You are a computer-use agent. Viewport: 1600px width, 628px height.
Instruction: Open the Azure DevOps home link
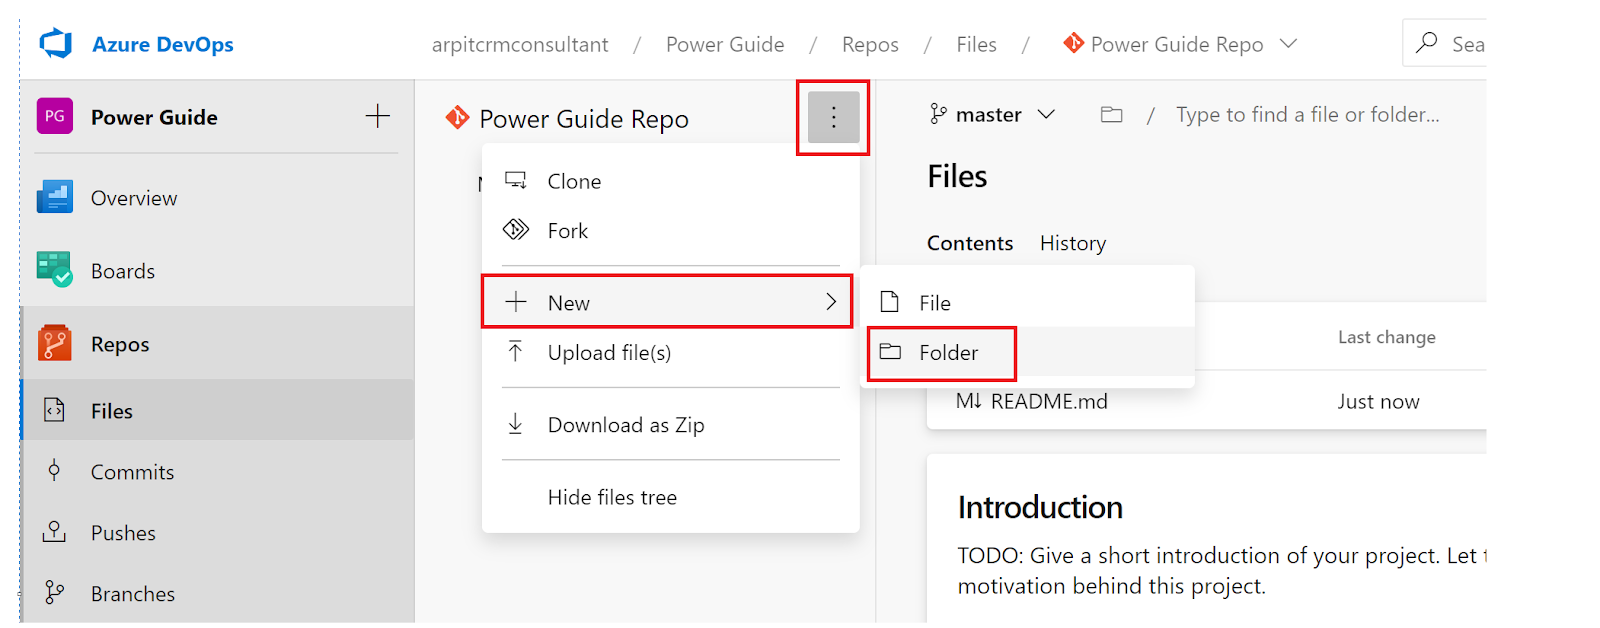(x=162, y=44)
